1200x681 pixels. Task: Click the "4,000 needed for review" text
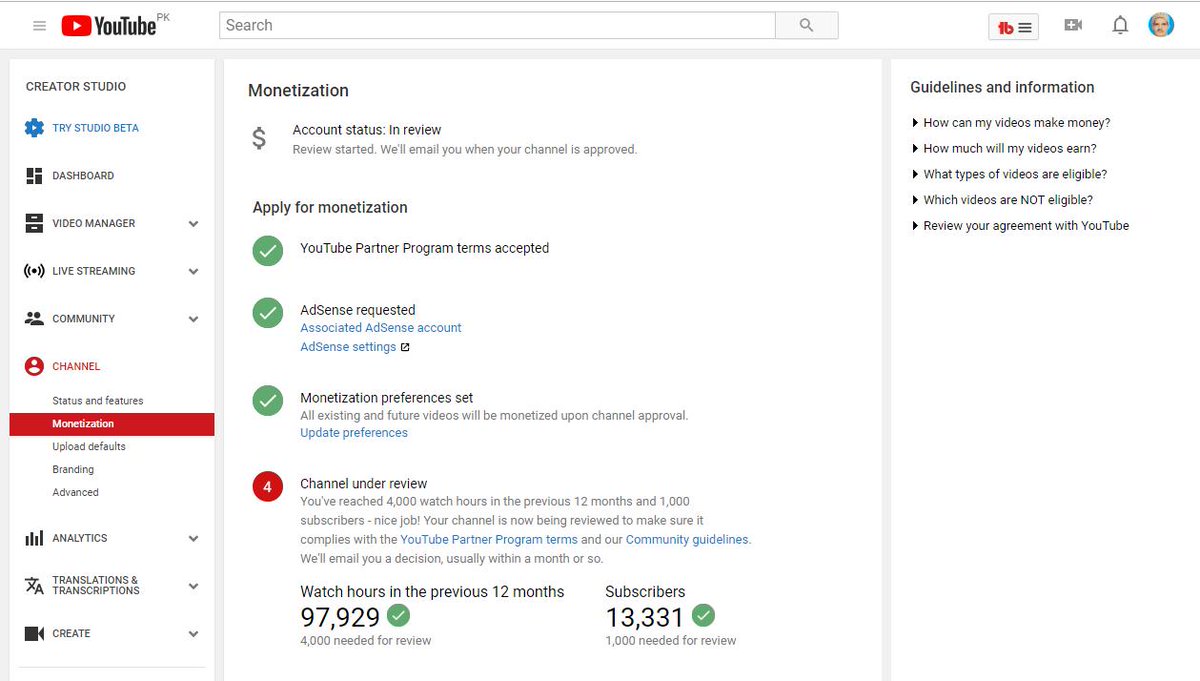pyautogui.click(x=366, y=641)
